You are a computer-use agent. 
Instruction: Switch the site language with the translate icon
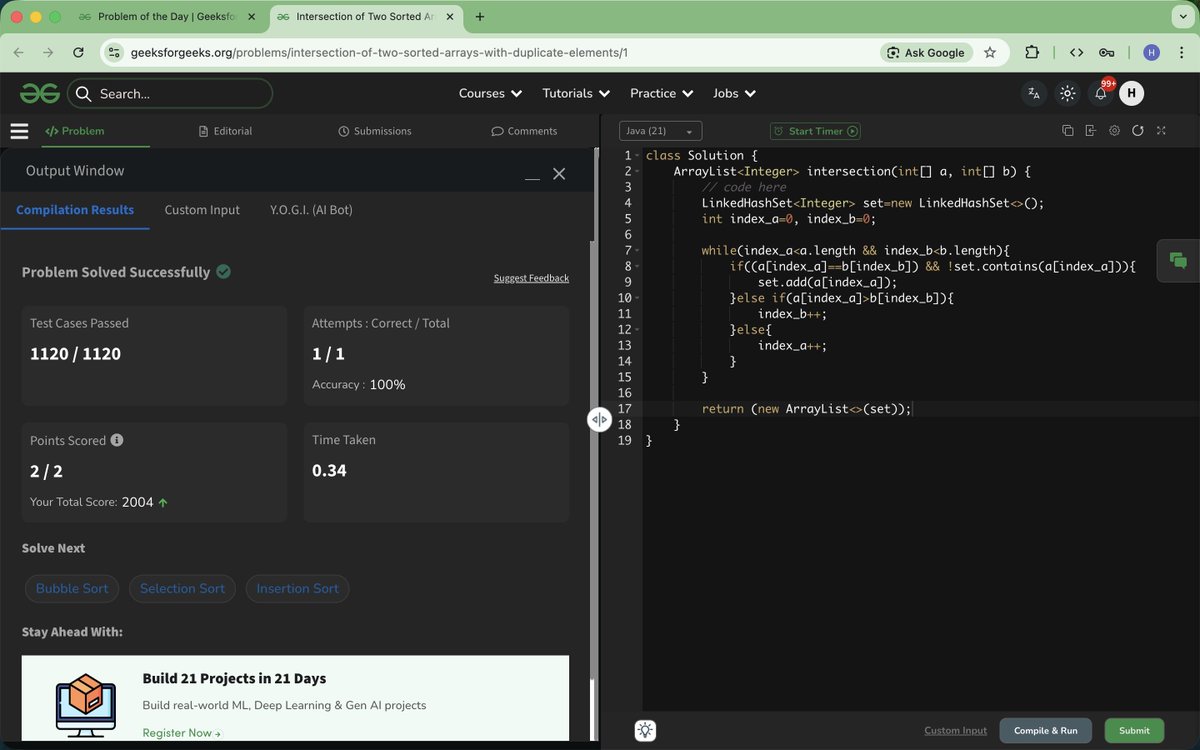point(1034,93)
